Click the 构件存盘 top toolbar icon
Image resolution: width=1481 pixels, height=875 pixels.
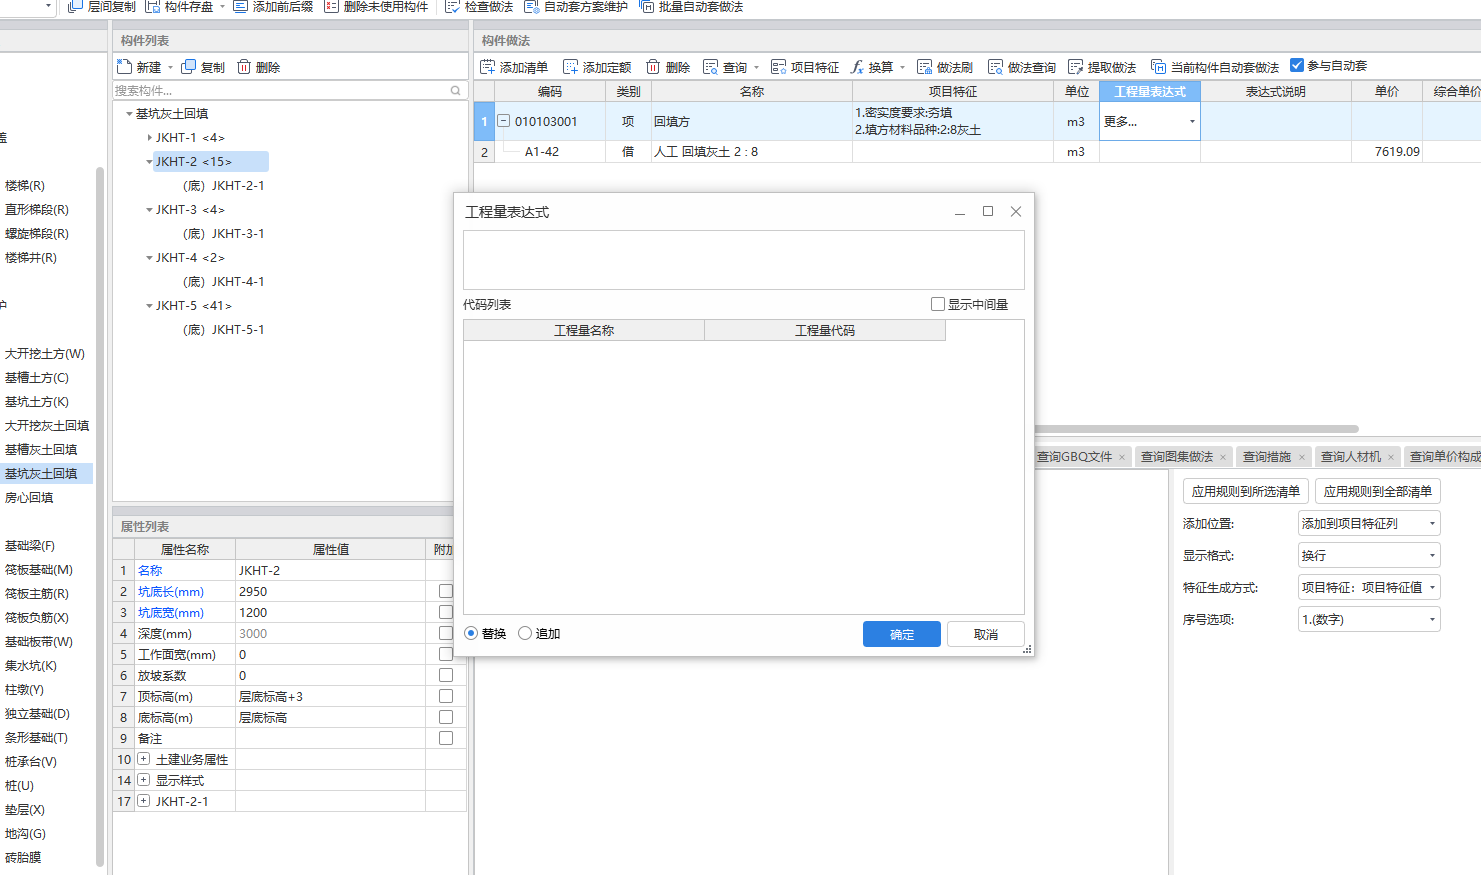point(153,6)
